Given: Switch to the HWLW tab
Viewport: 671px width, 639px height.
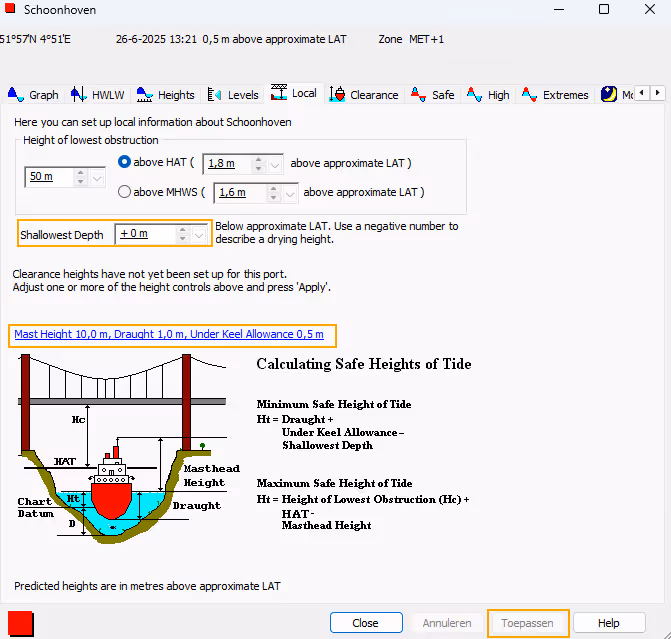Looking at the screenshot, I should [x=98, y=95].
